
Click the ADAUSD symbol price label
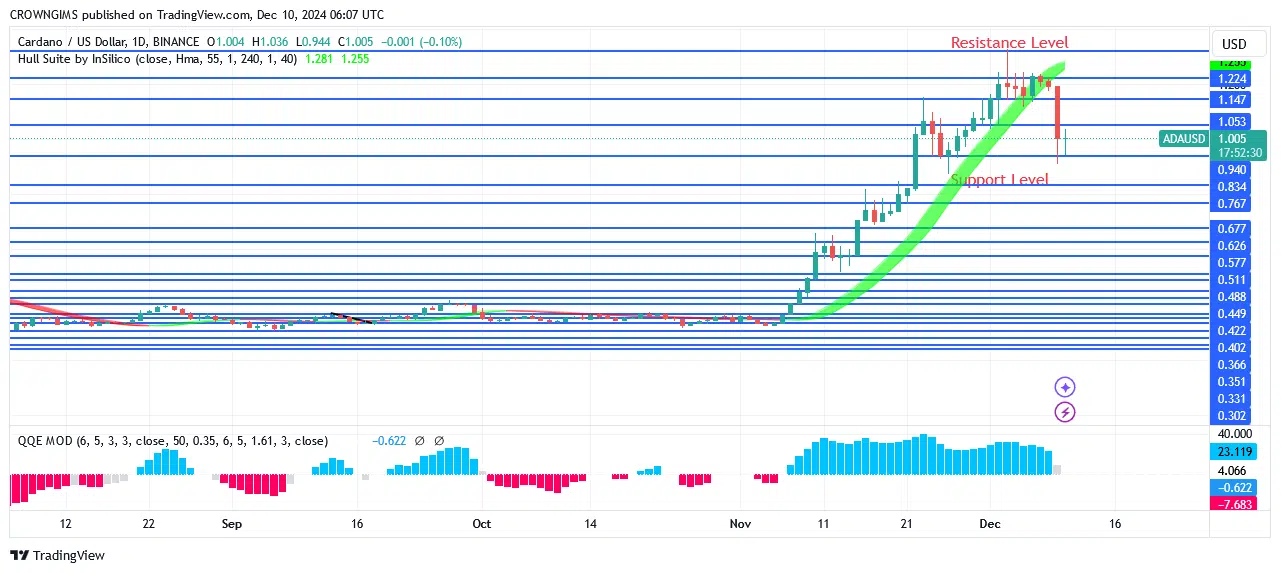point(1185,139)
